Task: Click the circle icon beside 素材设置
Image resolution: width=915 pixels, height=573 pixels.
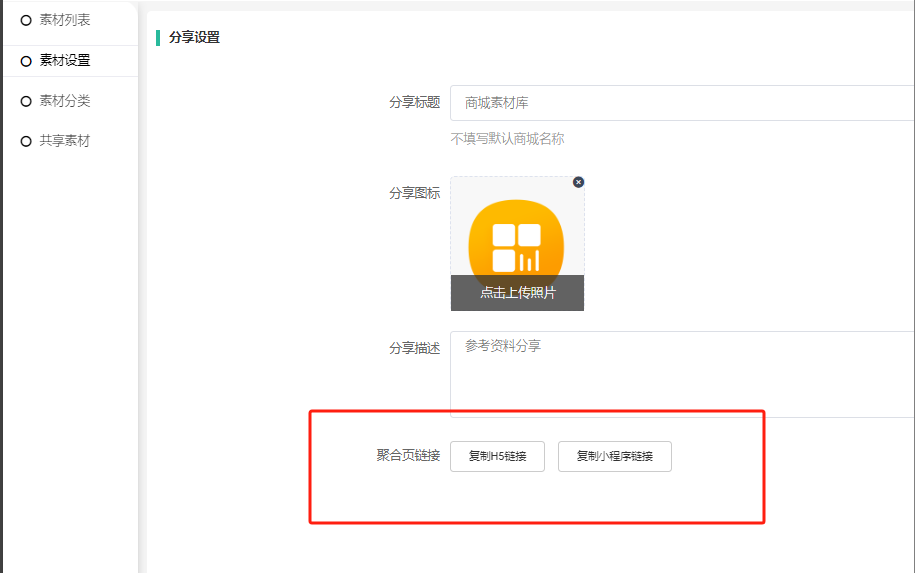Action: (x=26, y=61)
